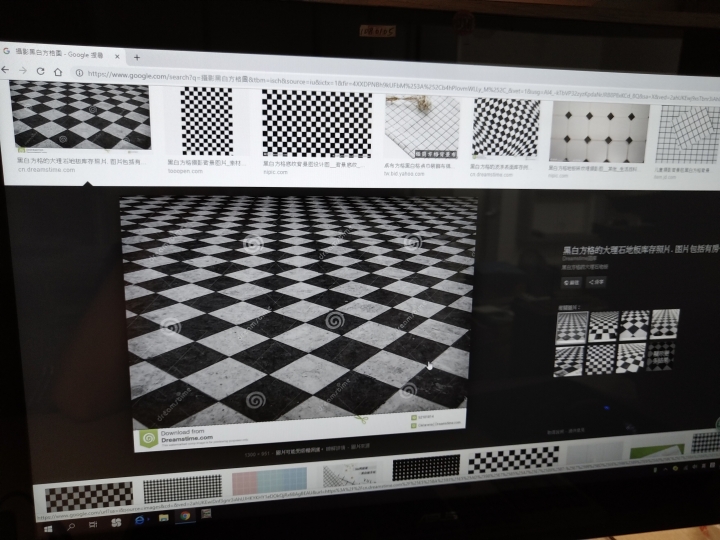Click the item.jd.com source link

pos(665,177)
